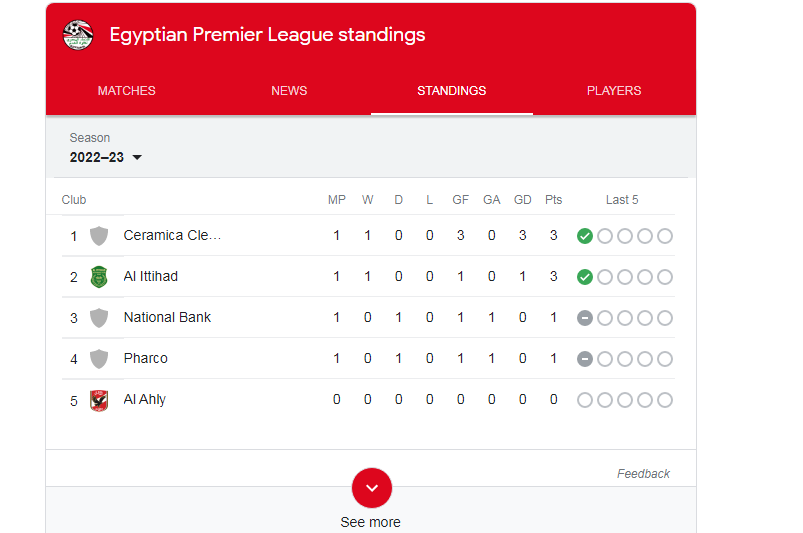
Task: Click Al Ahly first empty result circle
Action: click(585, 400)
